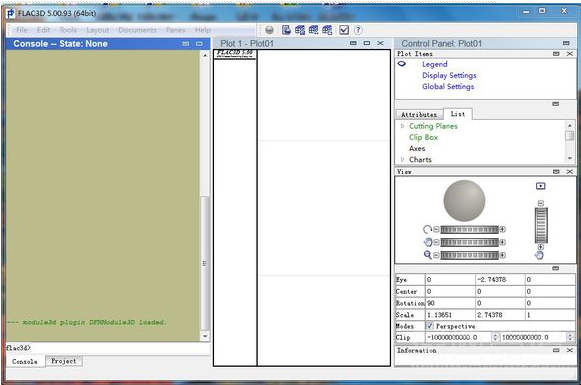Expand the Charts tree node
581x385 pixels.
[402, 159]
